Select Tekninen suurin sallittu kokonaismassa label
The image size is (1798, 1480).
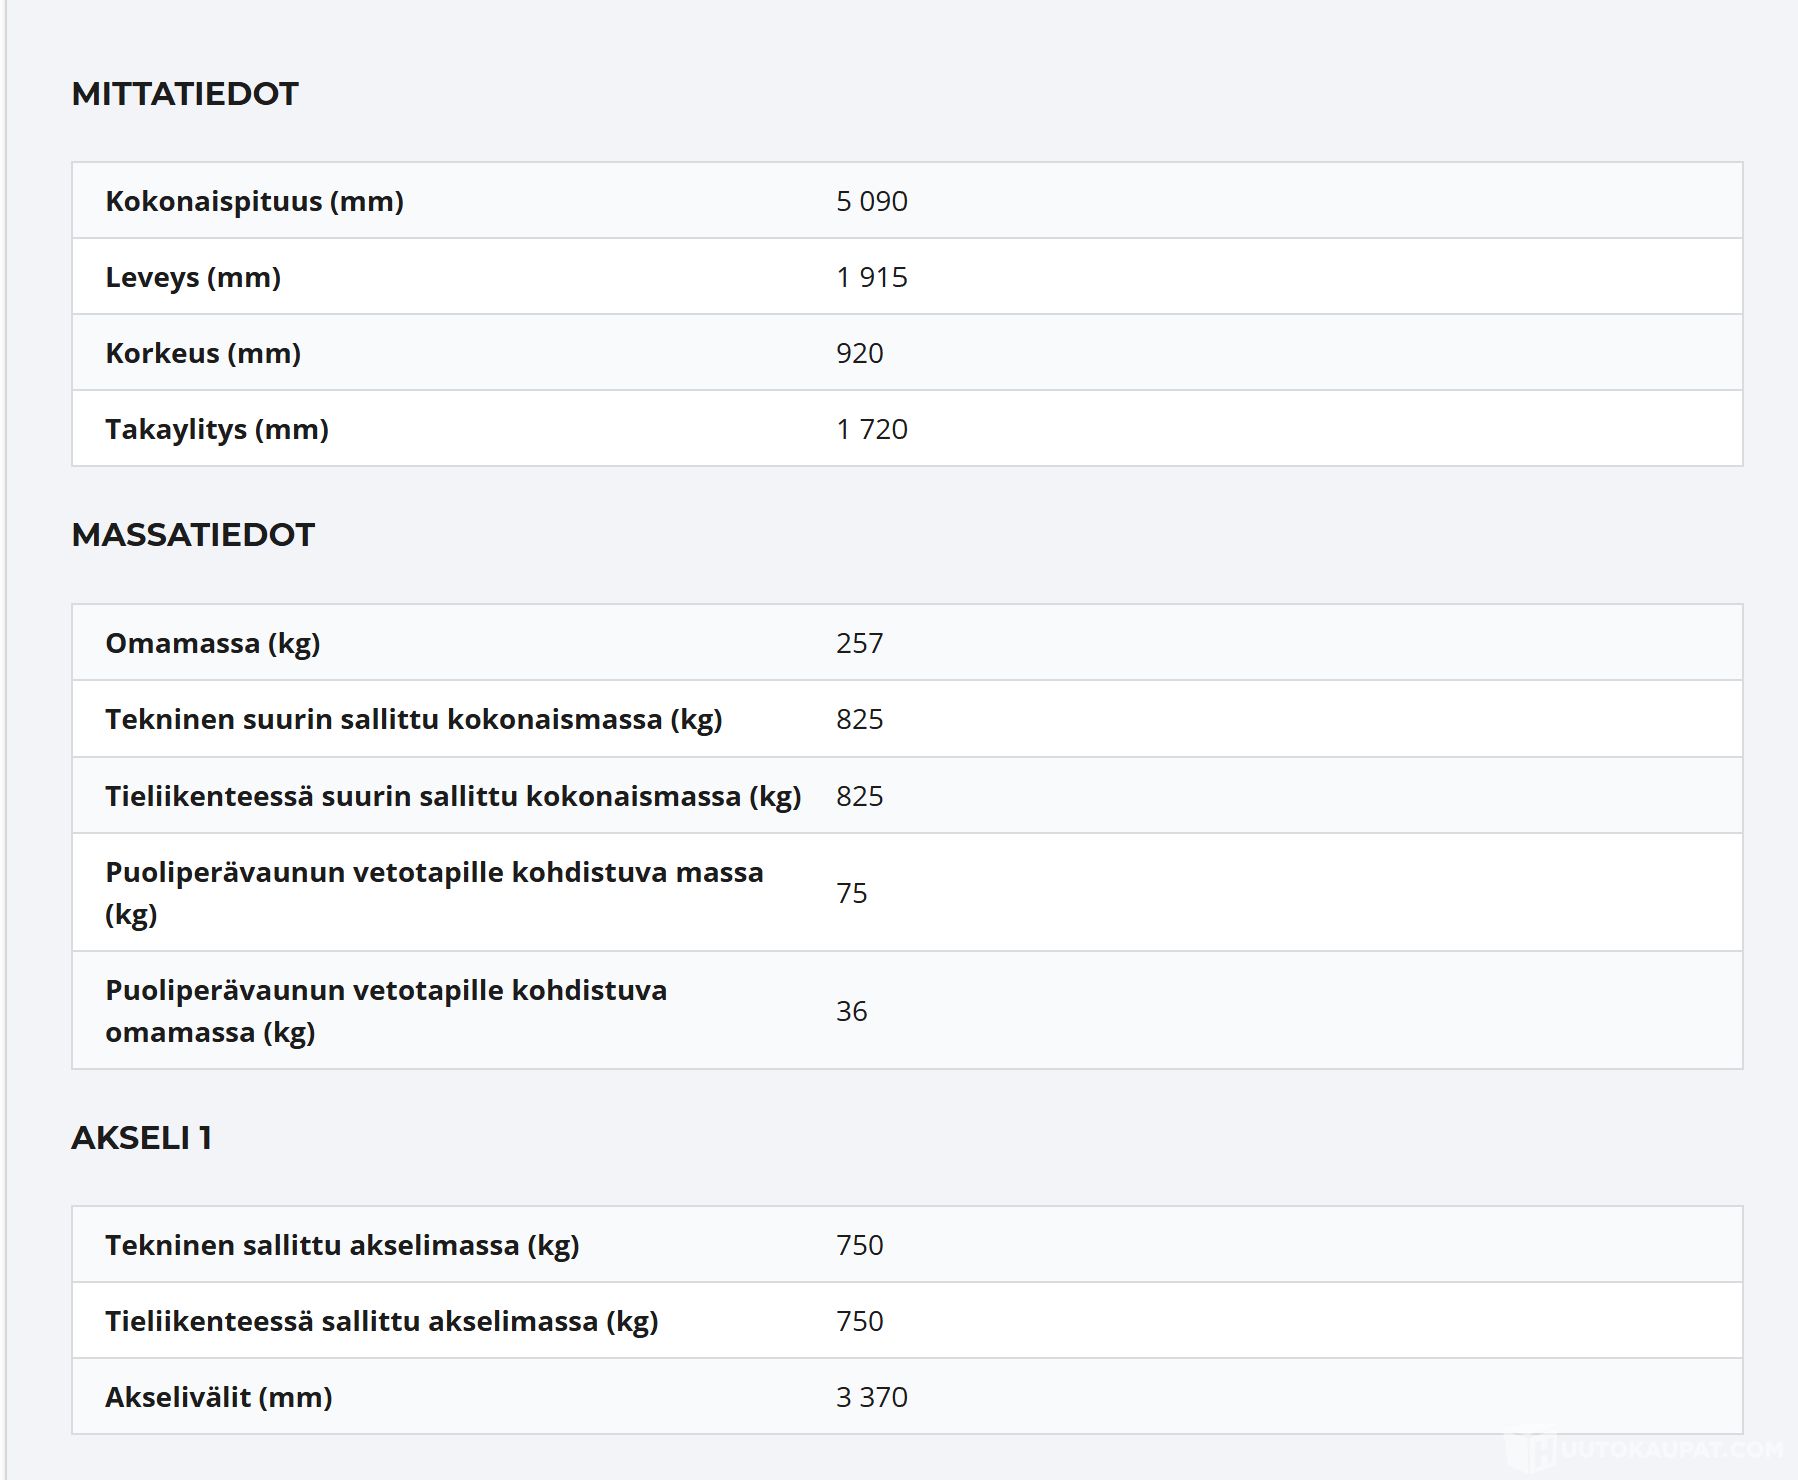tap(413, 719)
